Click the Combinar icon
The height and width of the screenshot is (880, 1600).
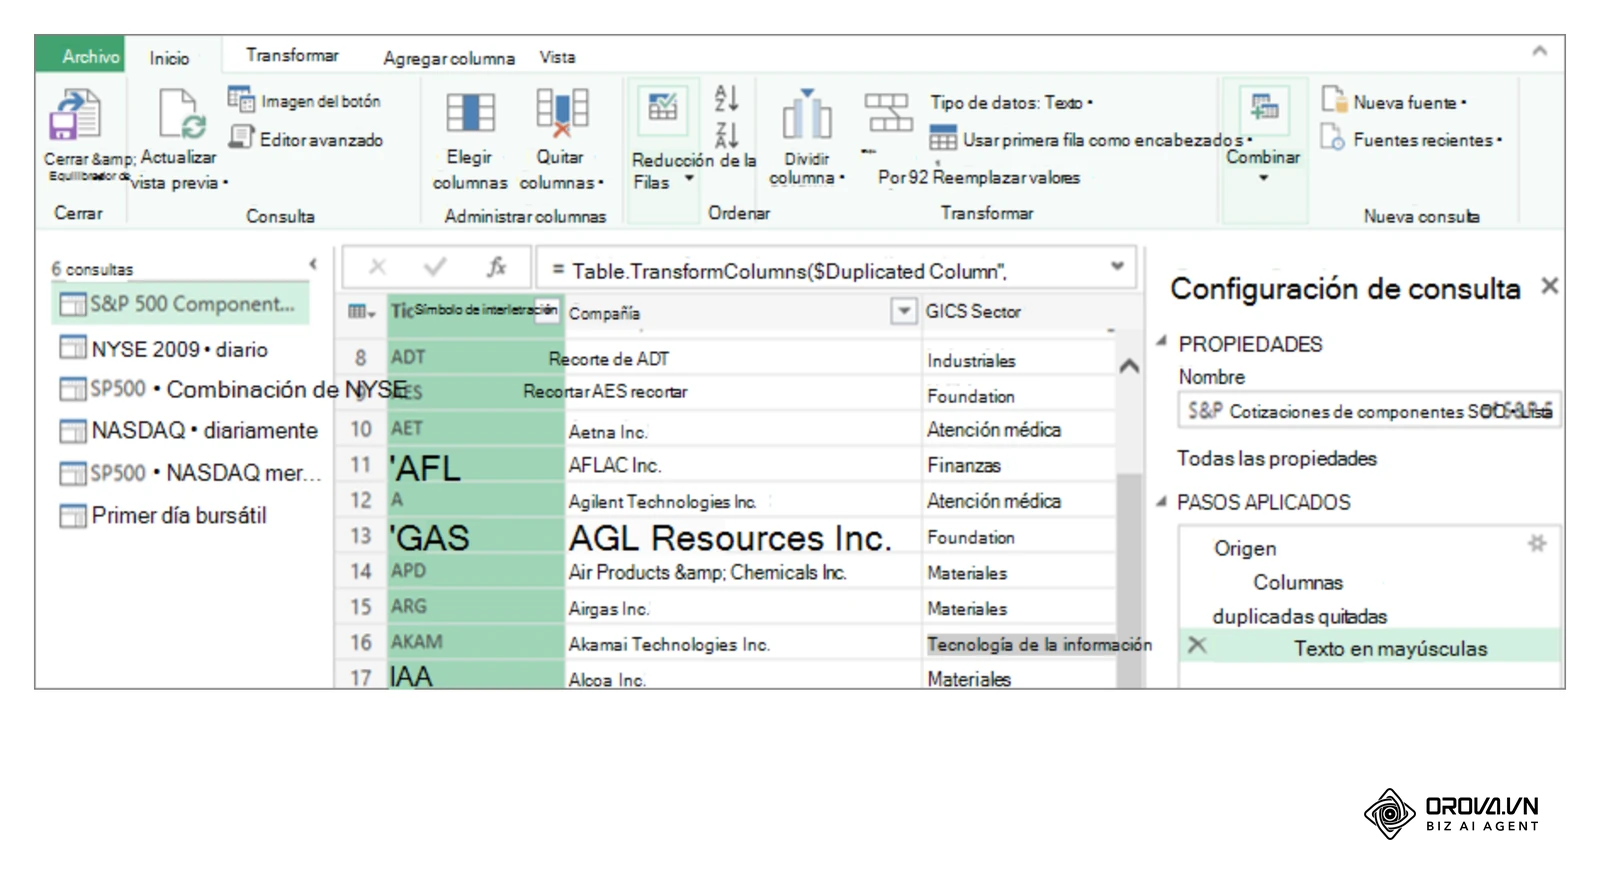coord(1264,108)
